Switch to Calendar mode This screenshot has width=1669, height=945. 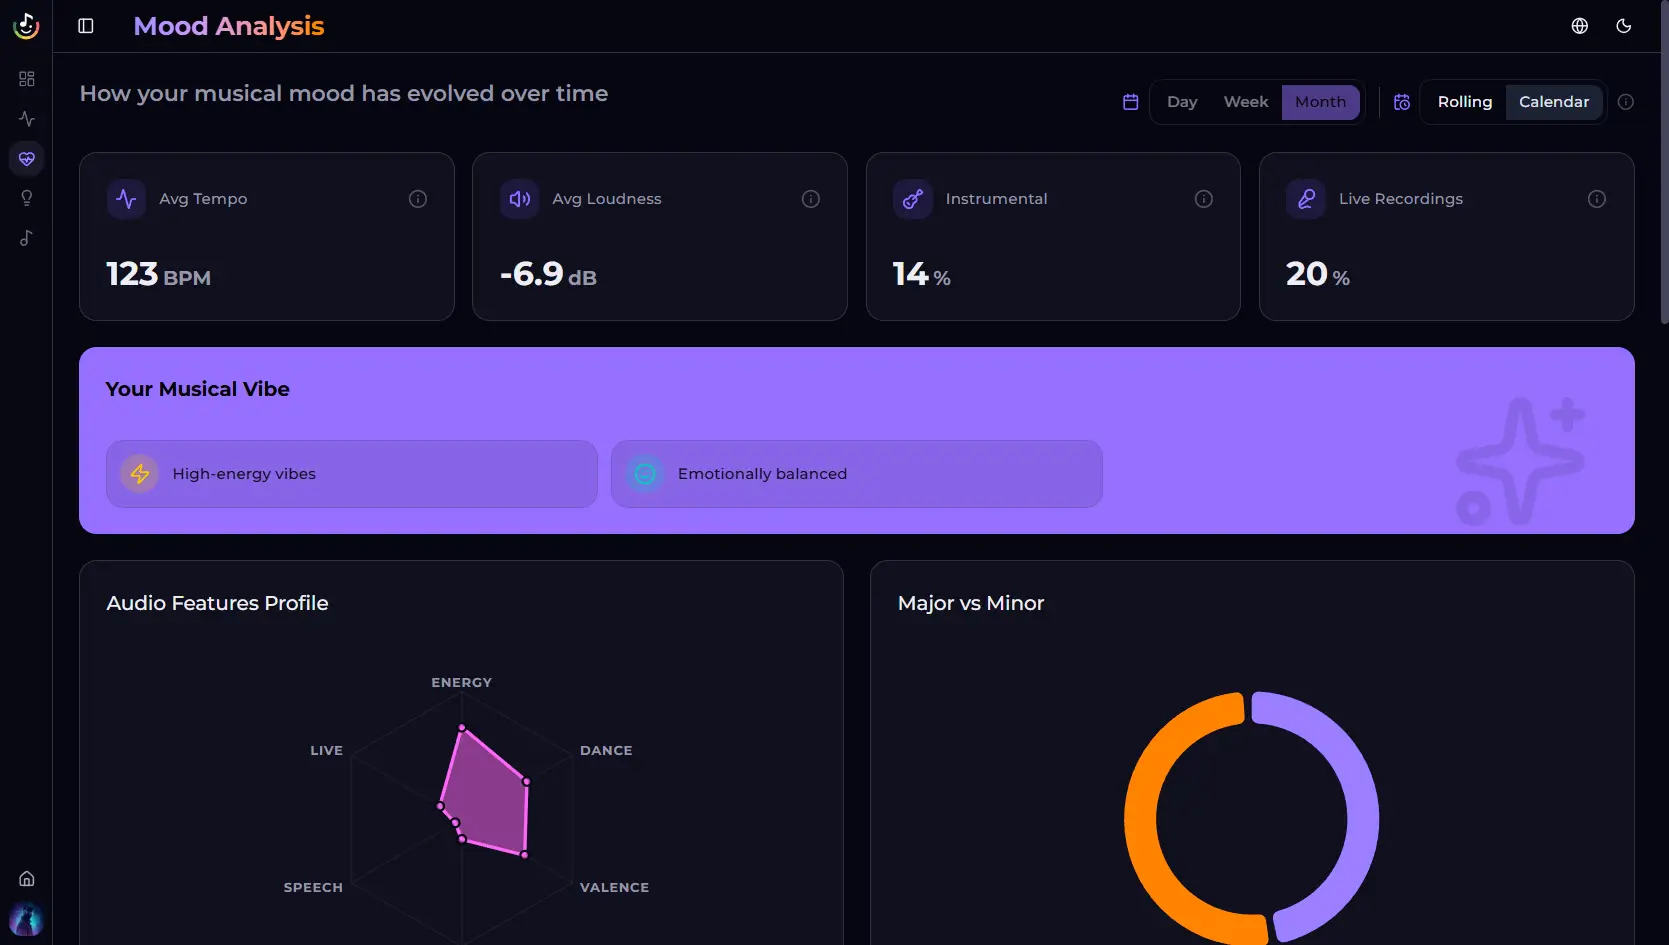pos(1554,102)
